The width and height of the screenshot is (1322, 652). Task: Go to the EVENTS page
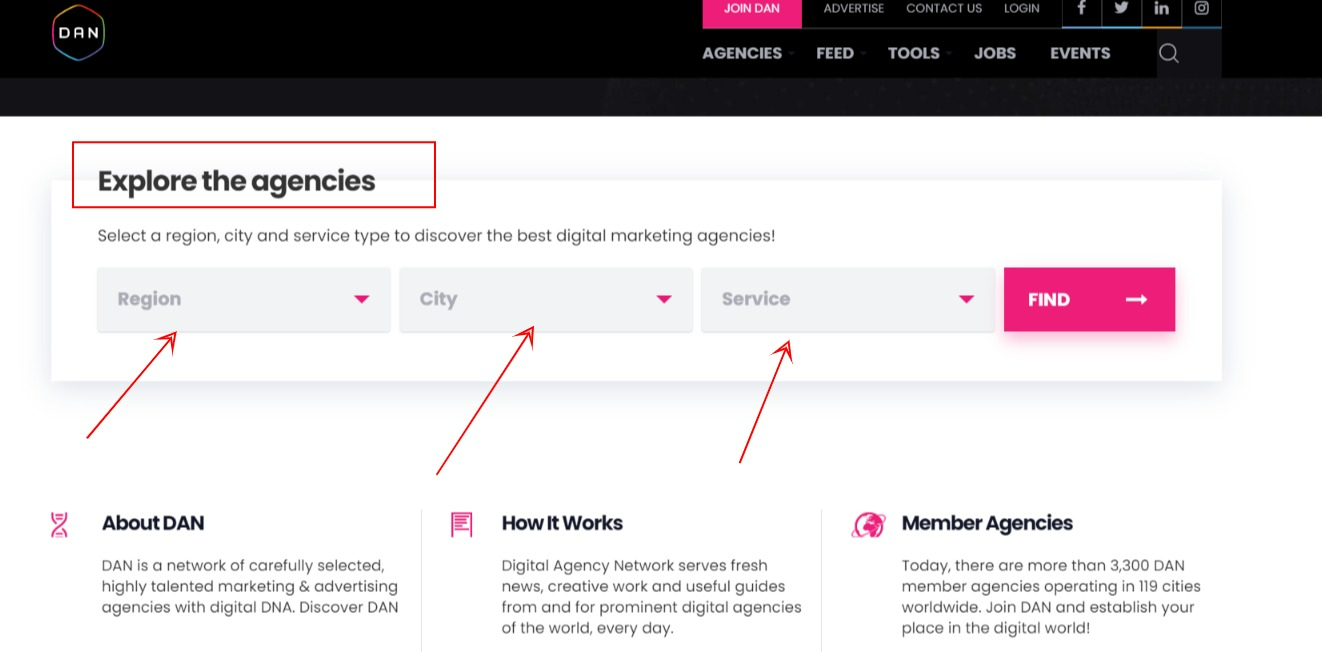pos(1080,54)
